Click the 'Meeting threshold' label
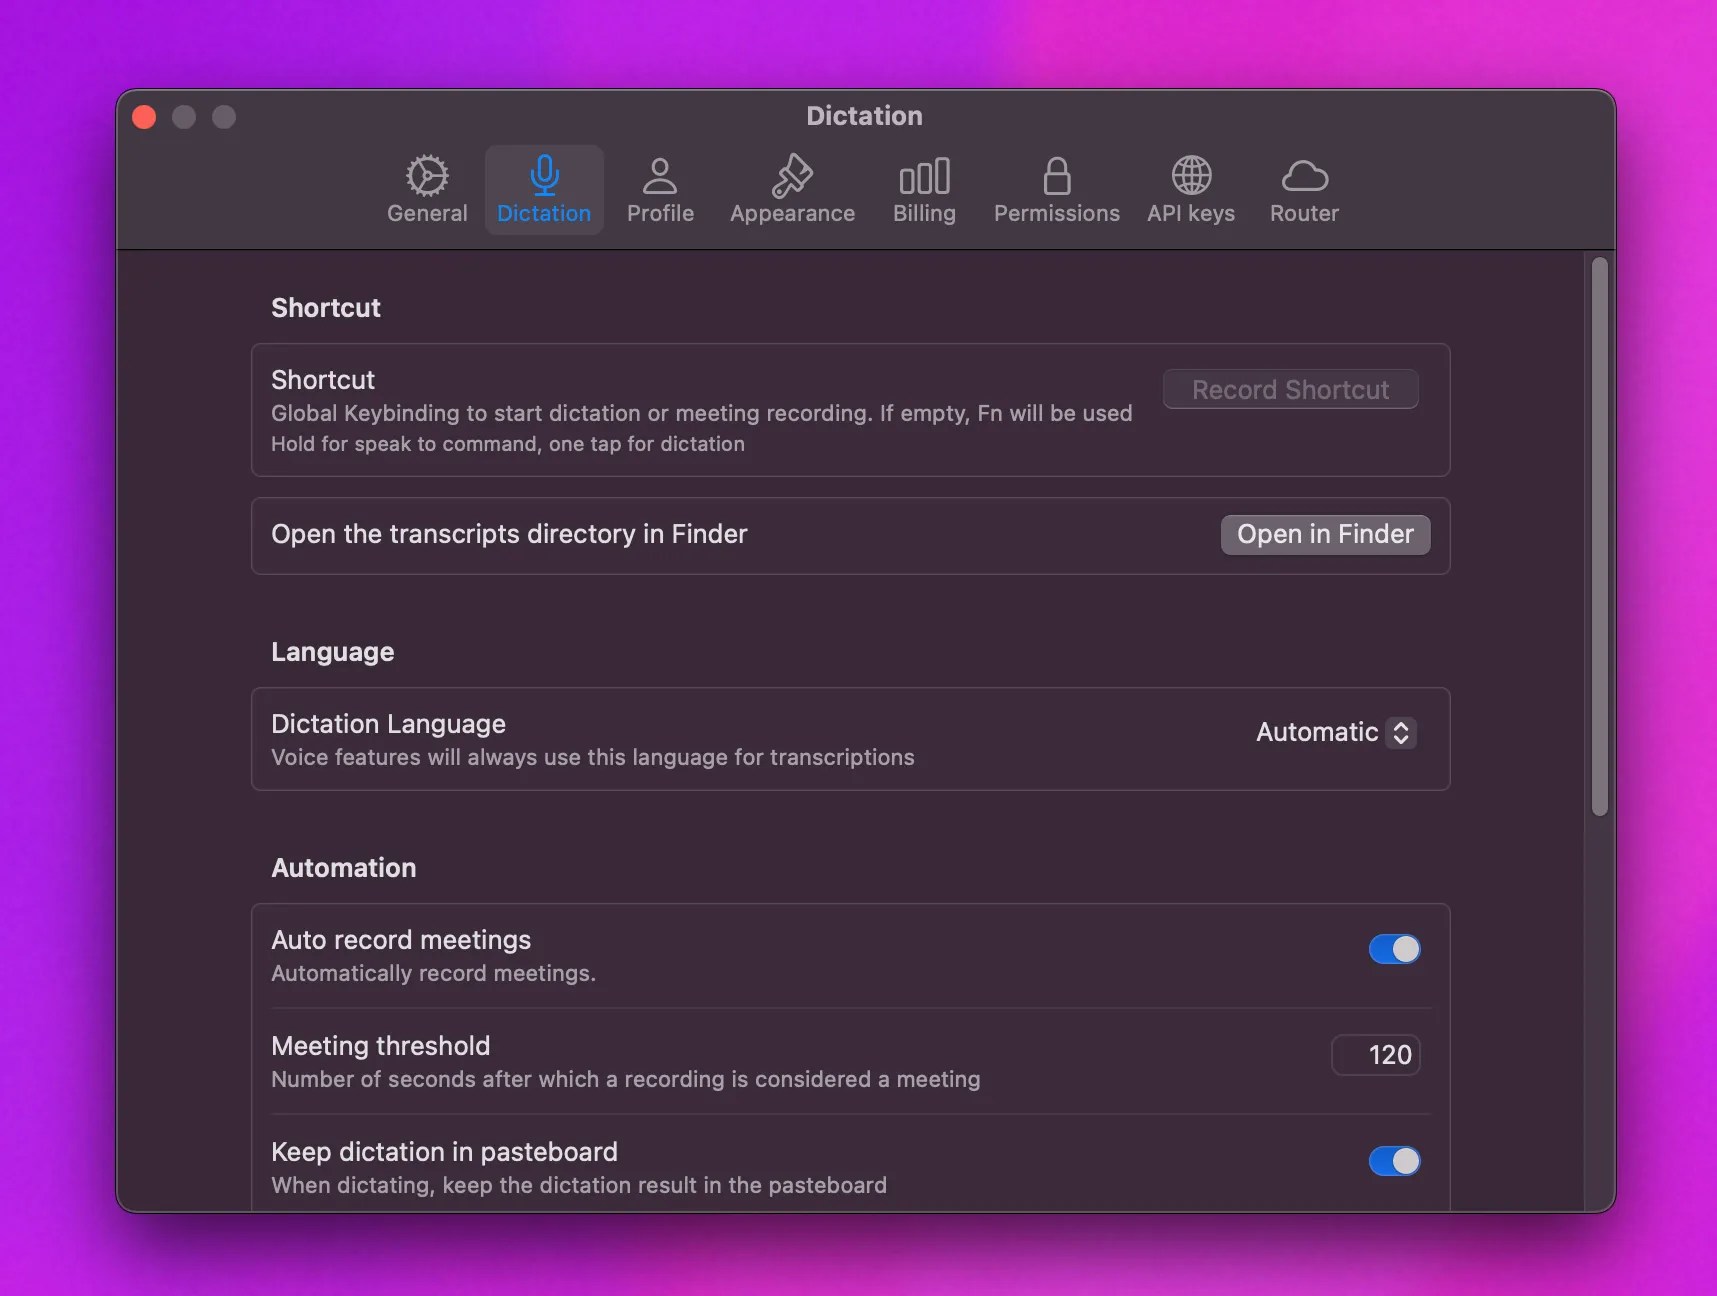This screenshot has width=1717, height=1296. coord(381,1046)
